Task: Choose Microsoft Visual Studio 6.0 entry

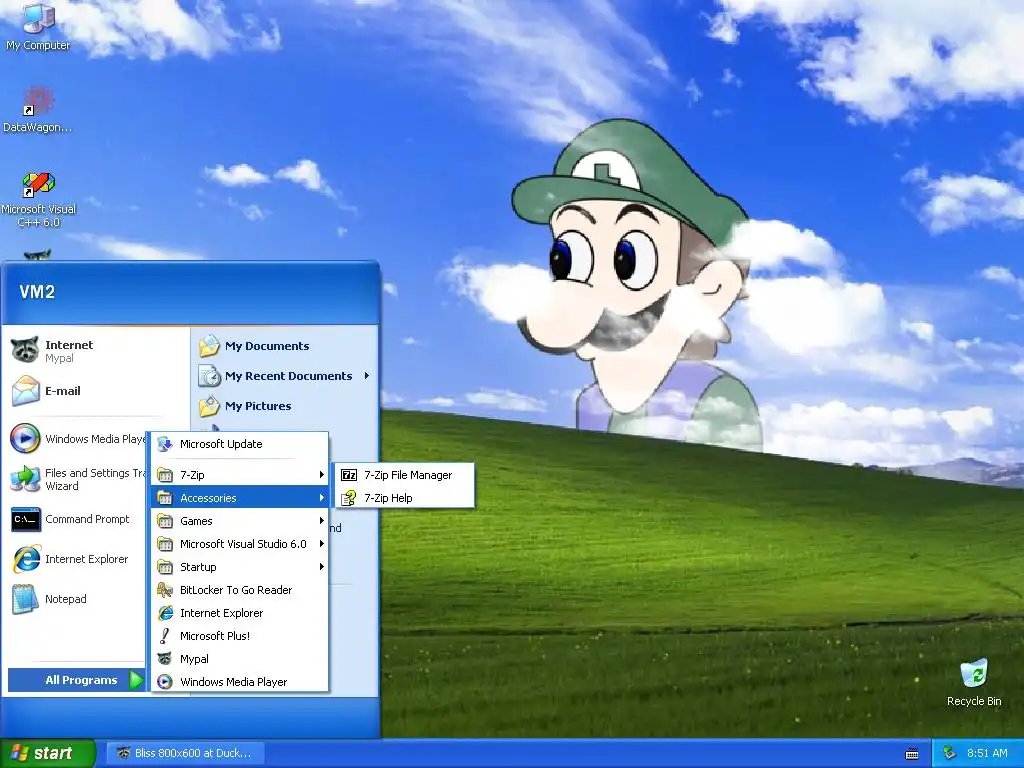Action: point(239,543)
